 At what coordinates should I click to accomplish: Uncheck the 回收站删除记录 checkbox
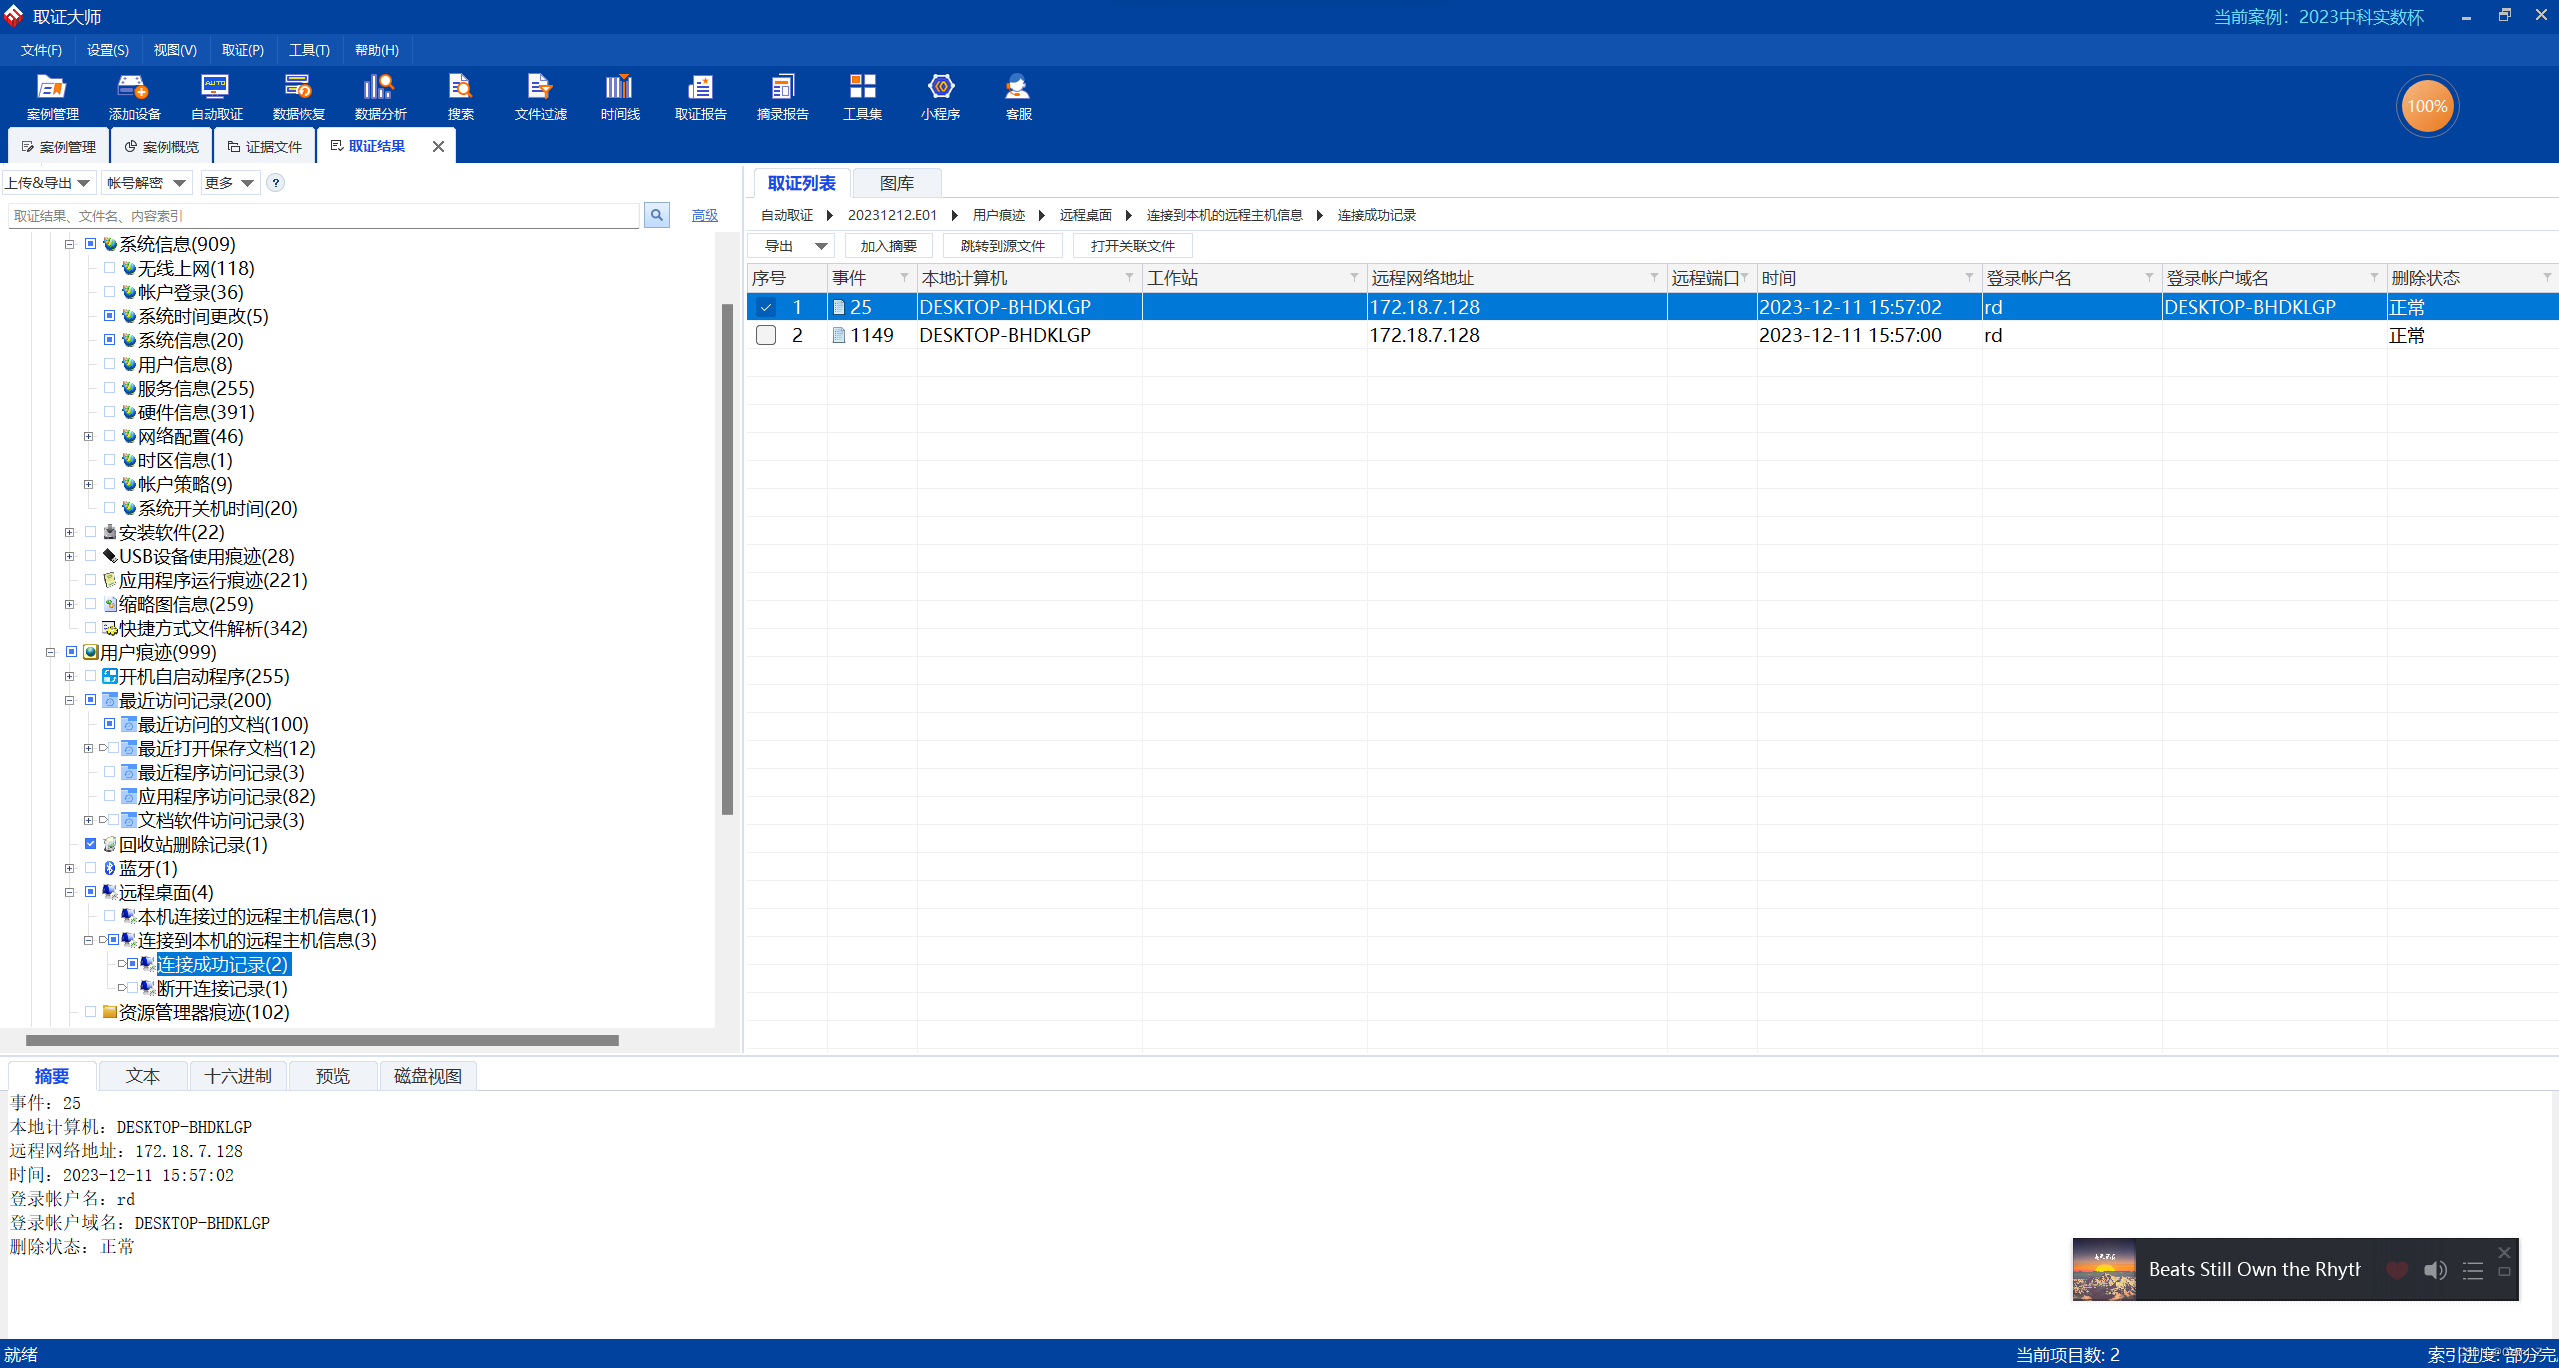(91, 844)
